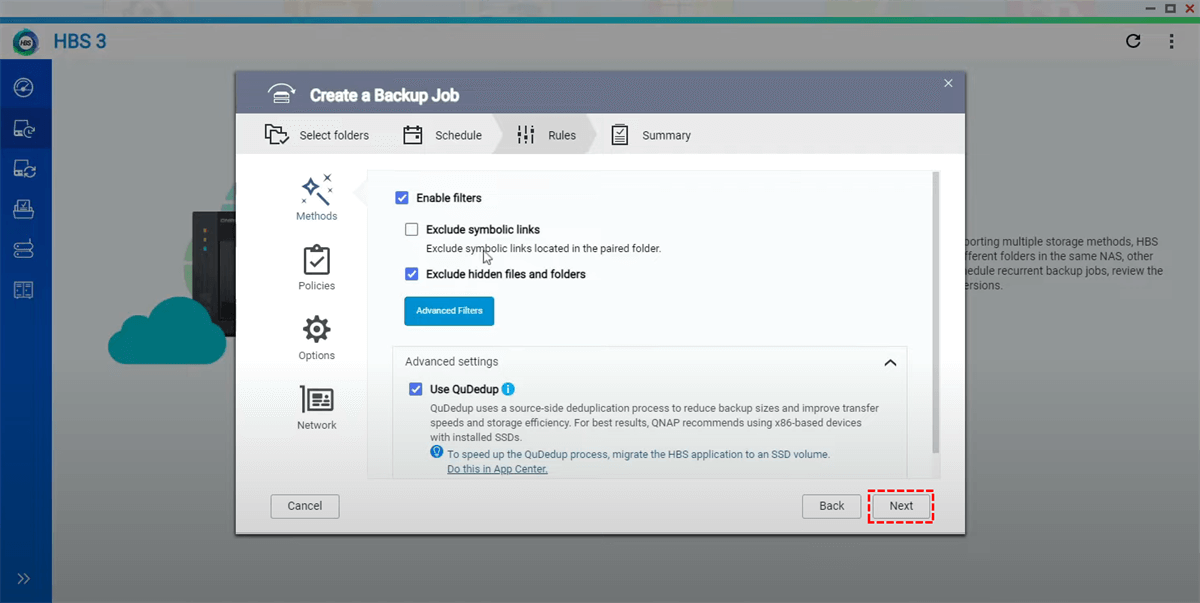Click the lightbulb tip icon
Image resolution: width=1200 pixels, height=603 pixels.
pos(436,452)
